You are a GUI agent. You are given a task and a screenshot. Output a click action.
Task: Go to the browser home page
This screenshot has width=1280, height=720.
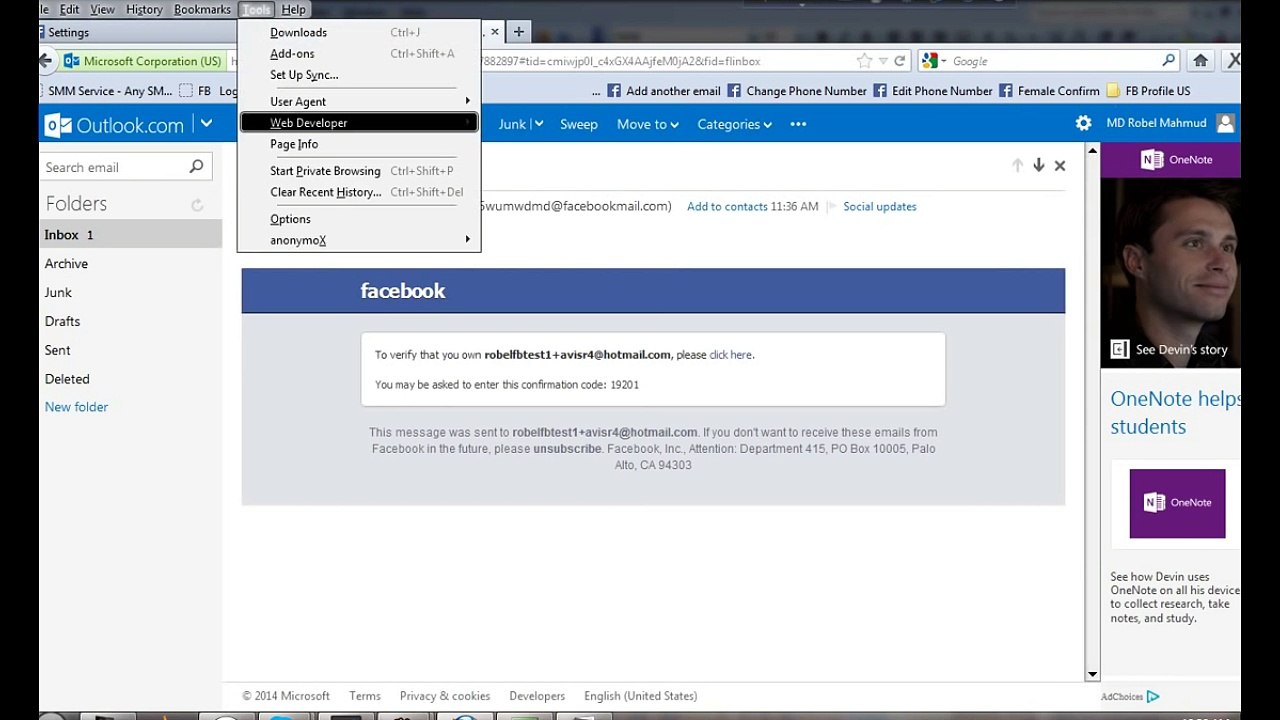(1201, 61)
